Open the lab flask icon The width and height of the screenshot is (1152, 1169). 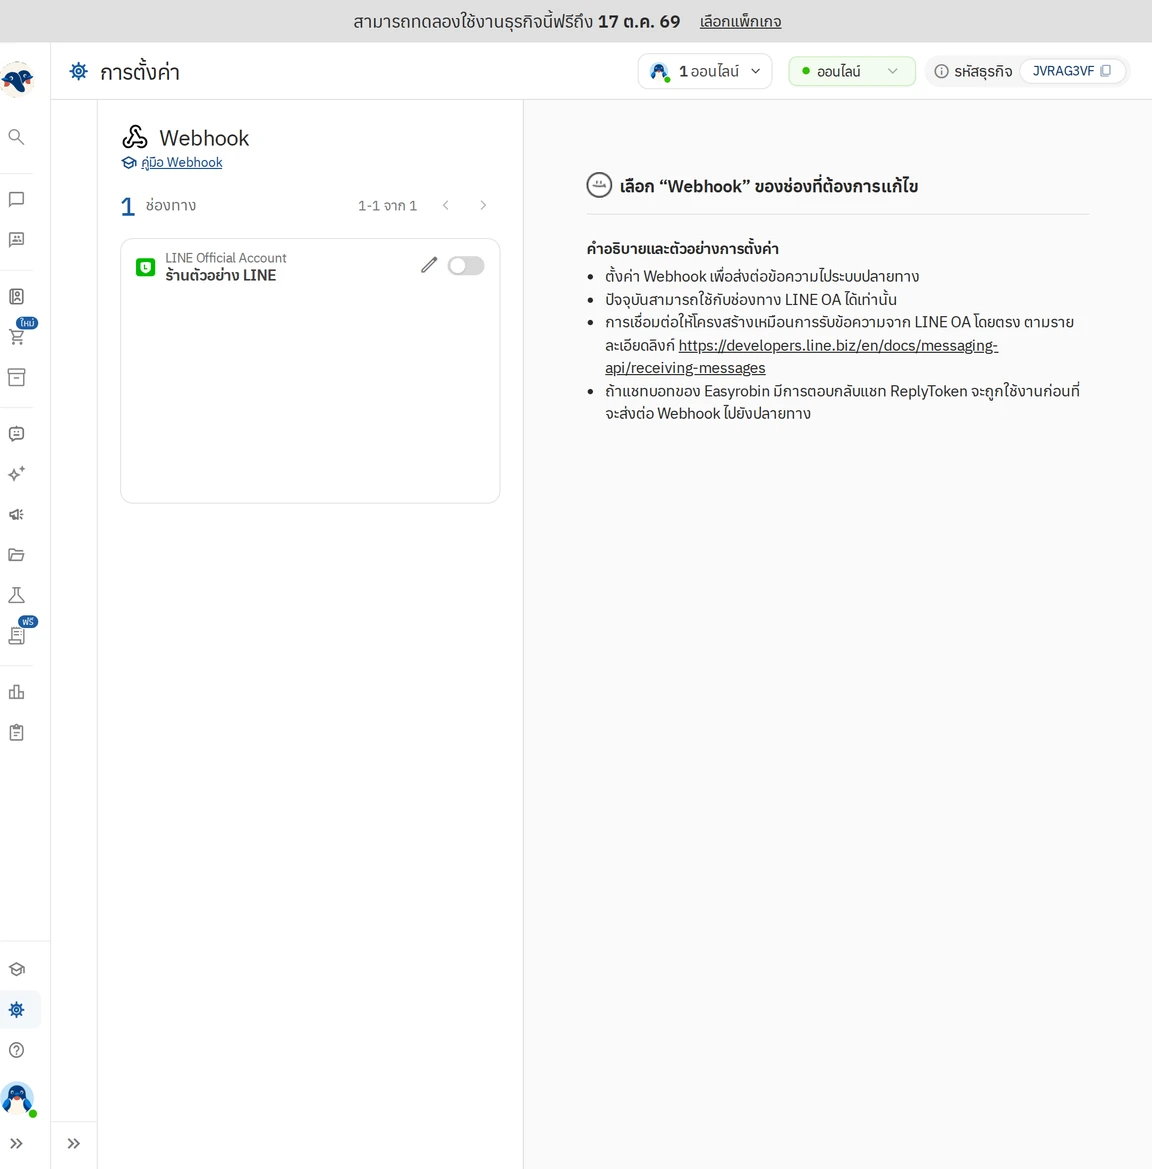(x=16, y=595)
